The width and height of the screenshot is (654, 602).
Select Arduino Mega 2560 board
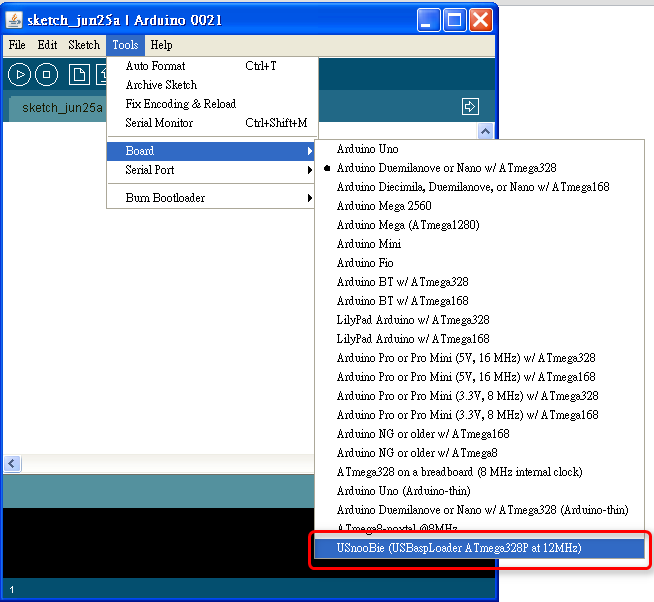tap(480, 206)
